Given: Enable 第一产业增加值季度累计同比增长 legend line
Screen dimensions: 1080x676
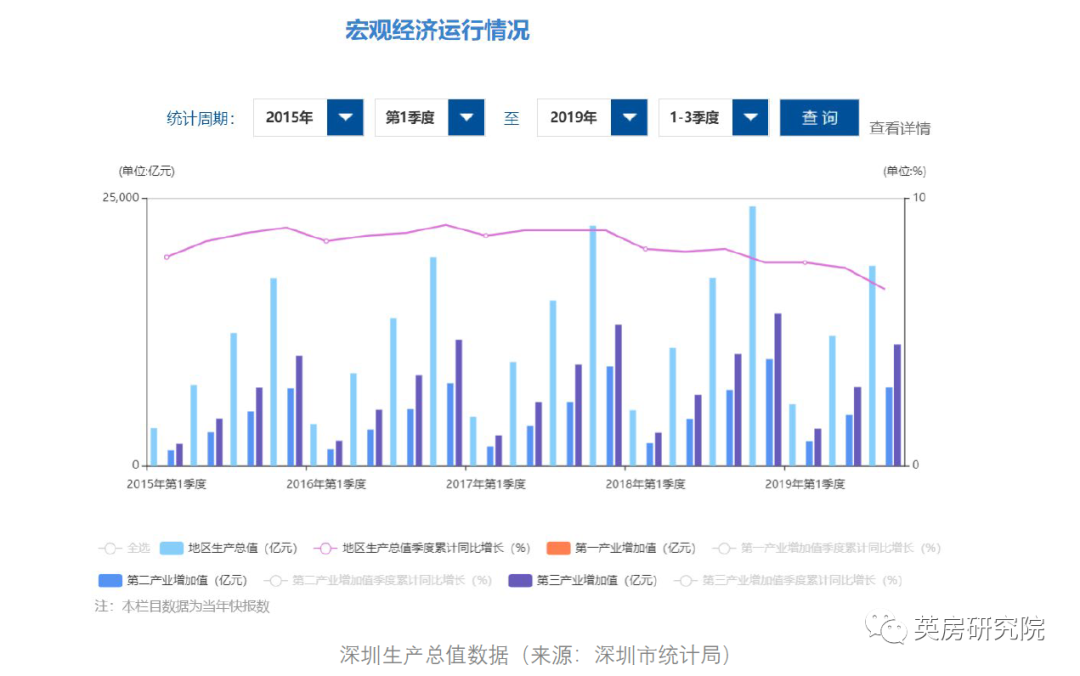Looking at the screenshot, I should click(827, 548).
